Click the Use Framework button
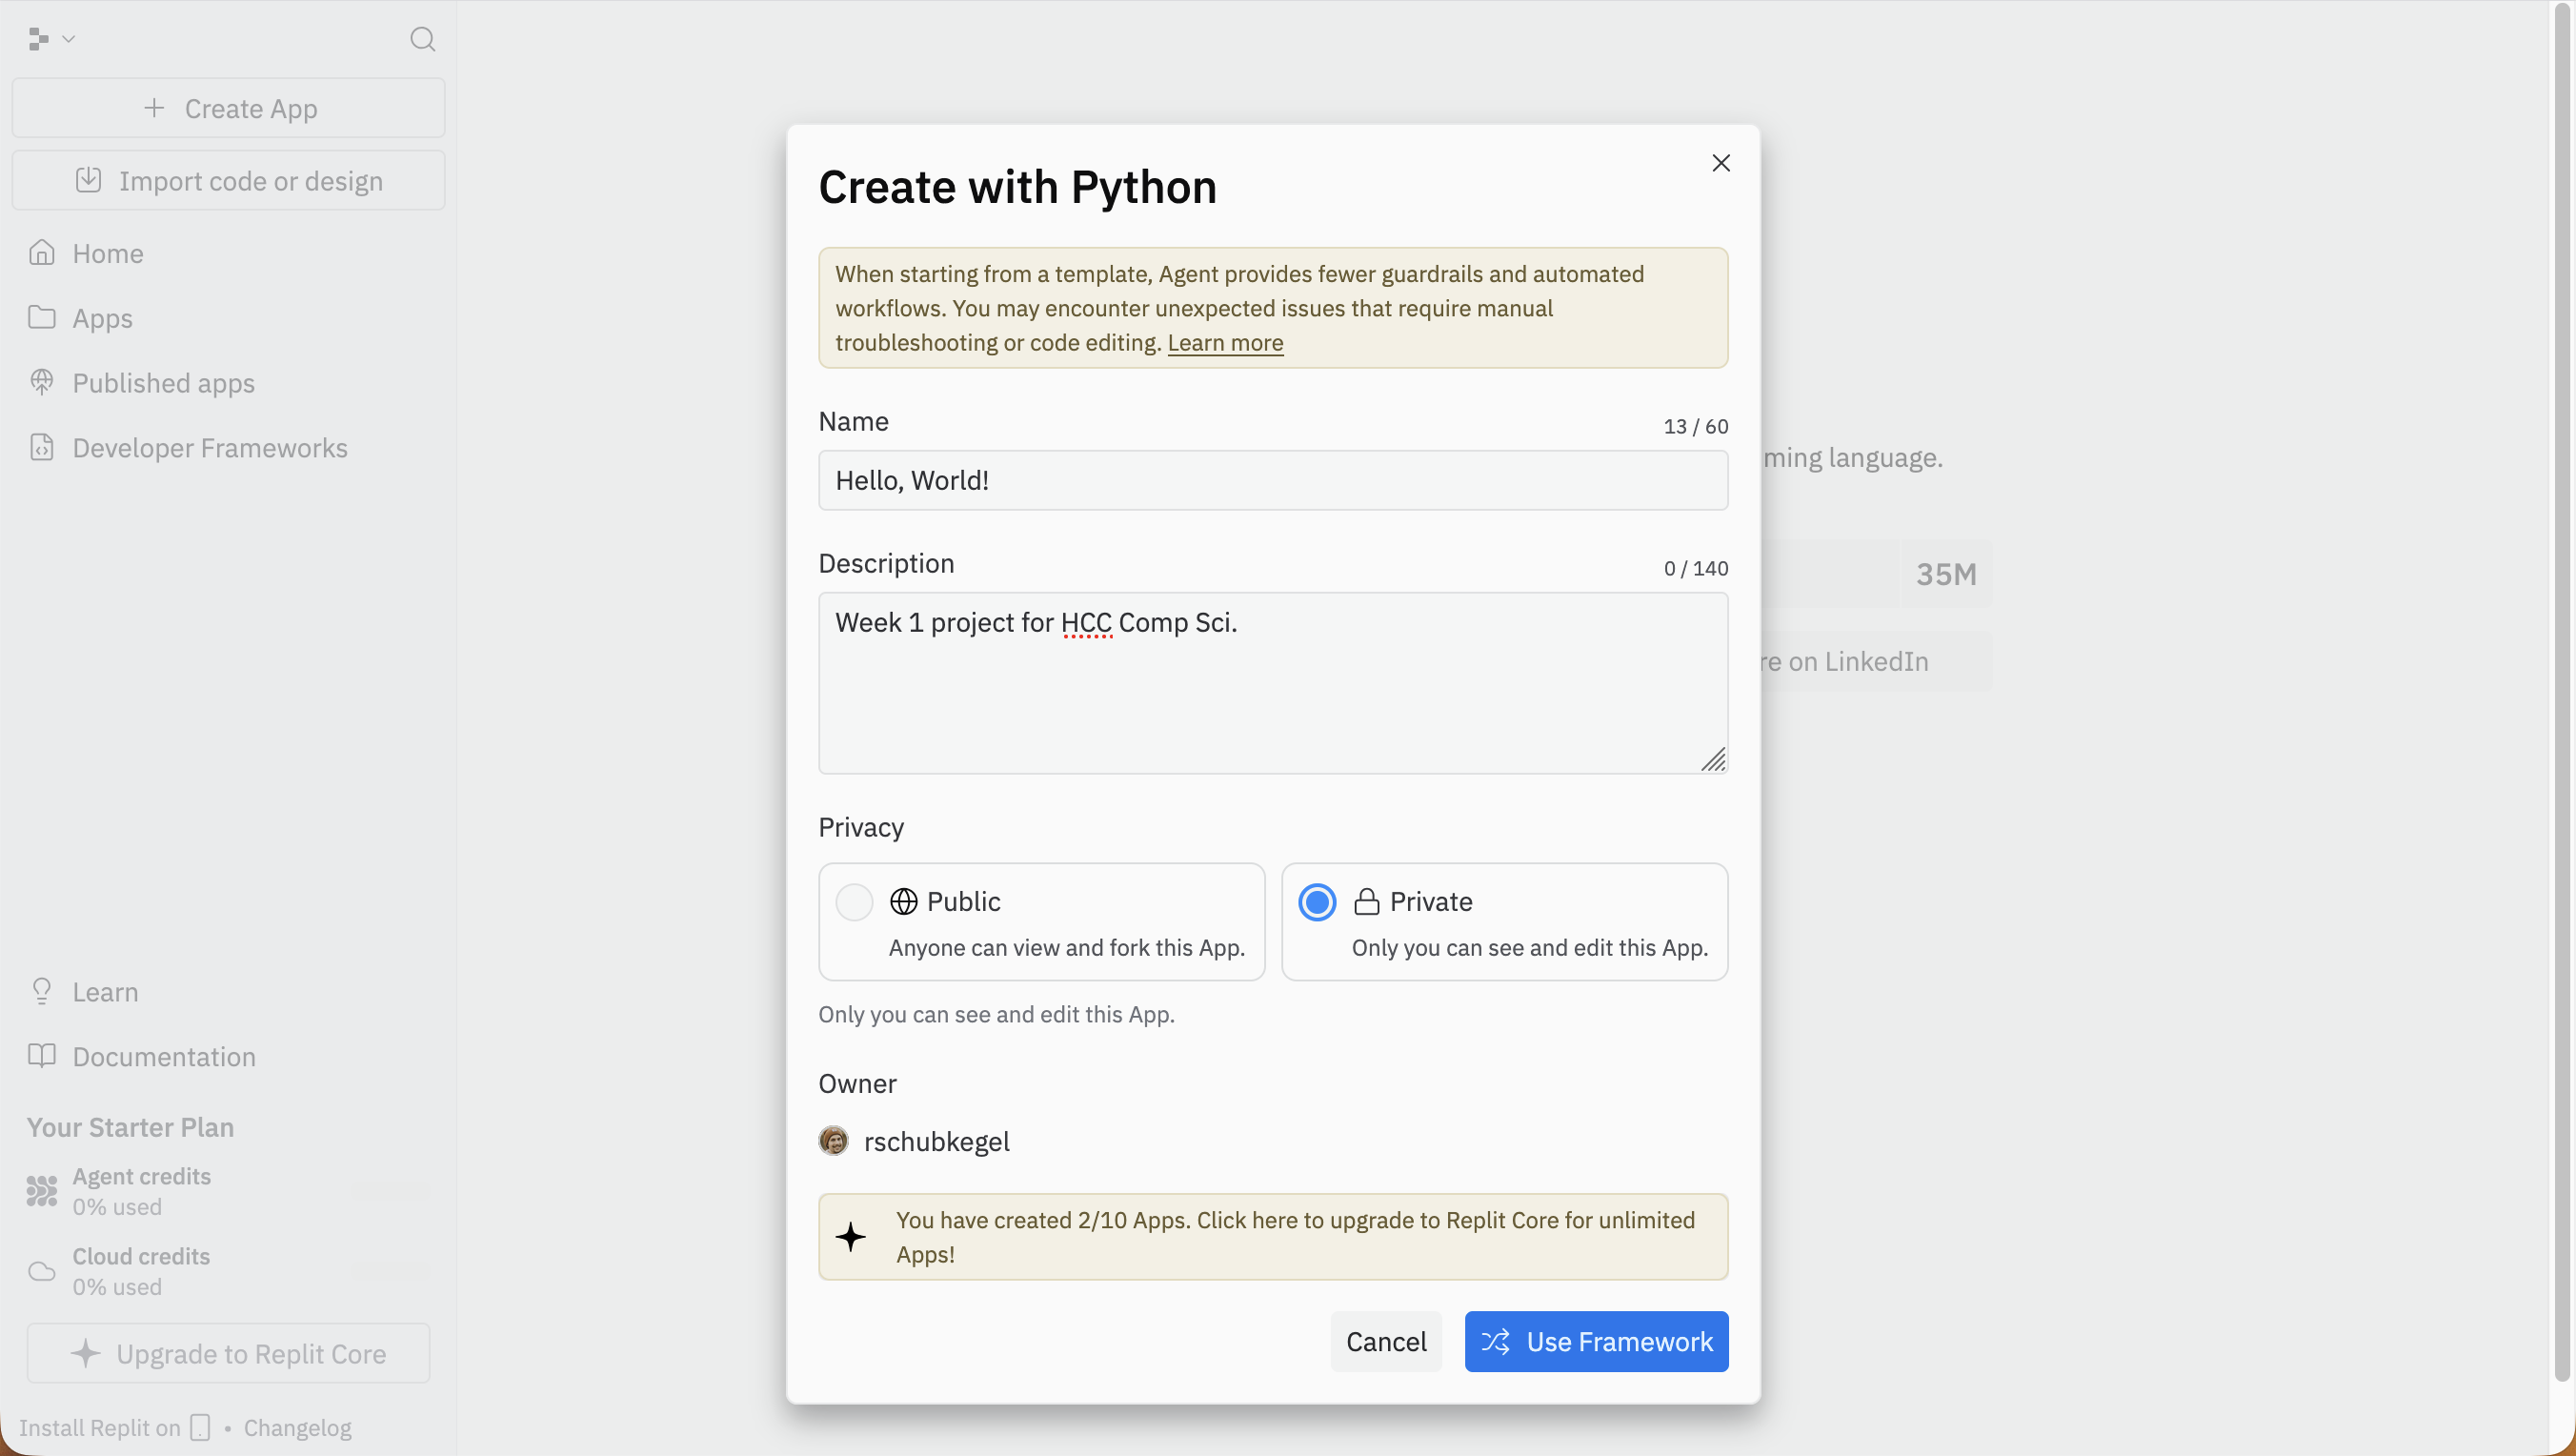This screenshot has width=2576, height=1456. coord(1595,1341)
